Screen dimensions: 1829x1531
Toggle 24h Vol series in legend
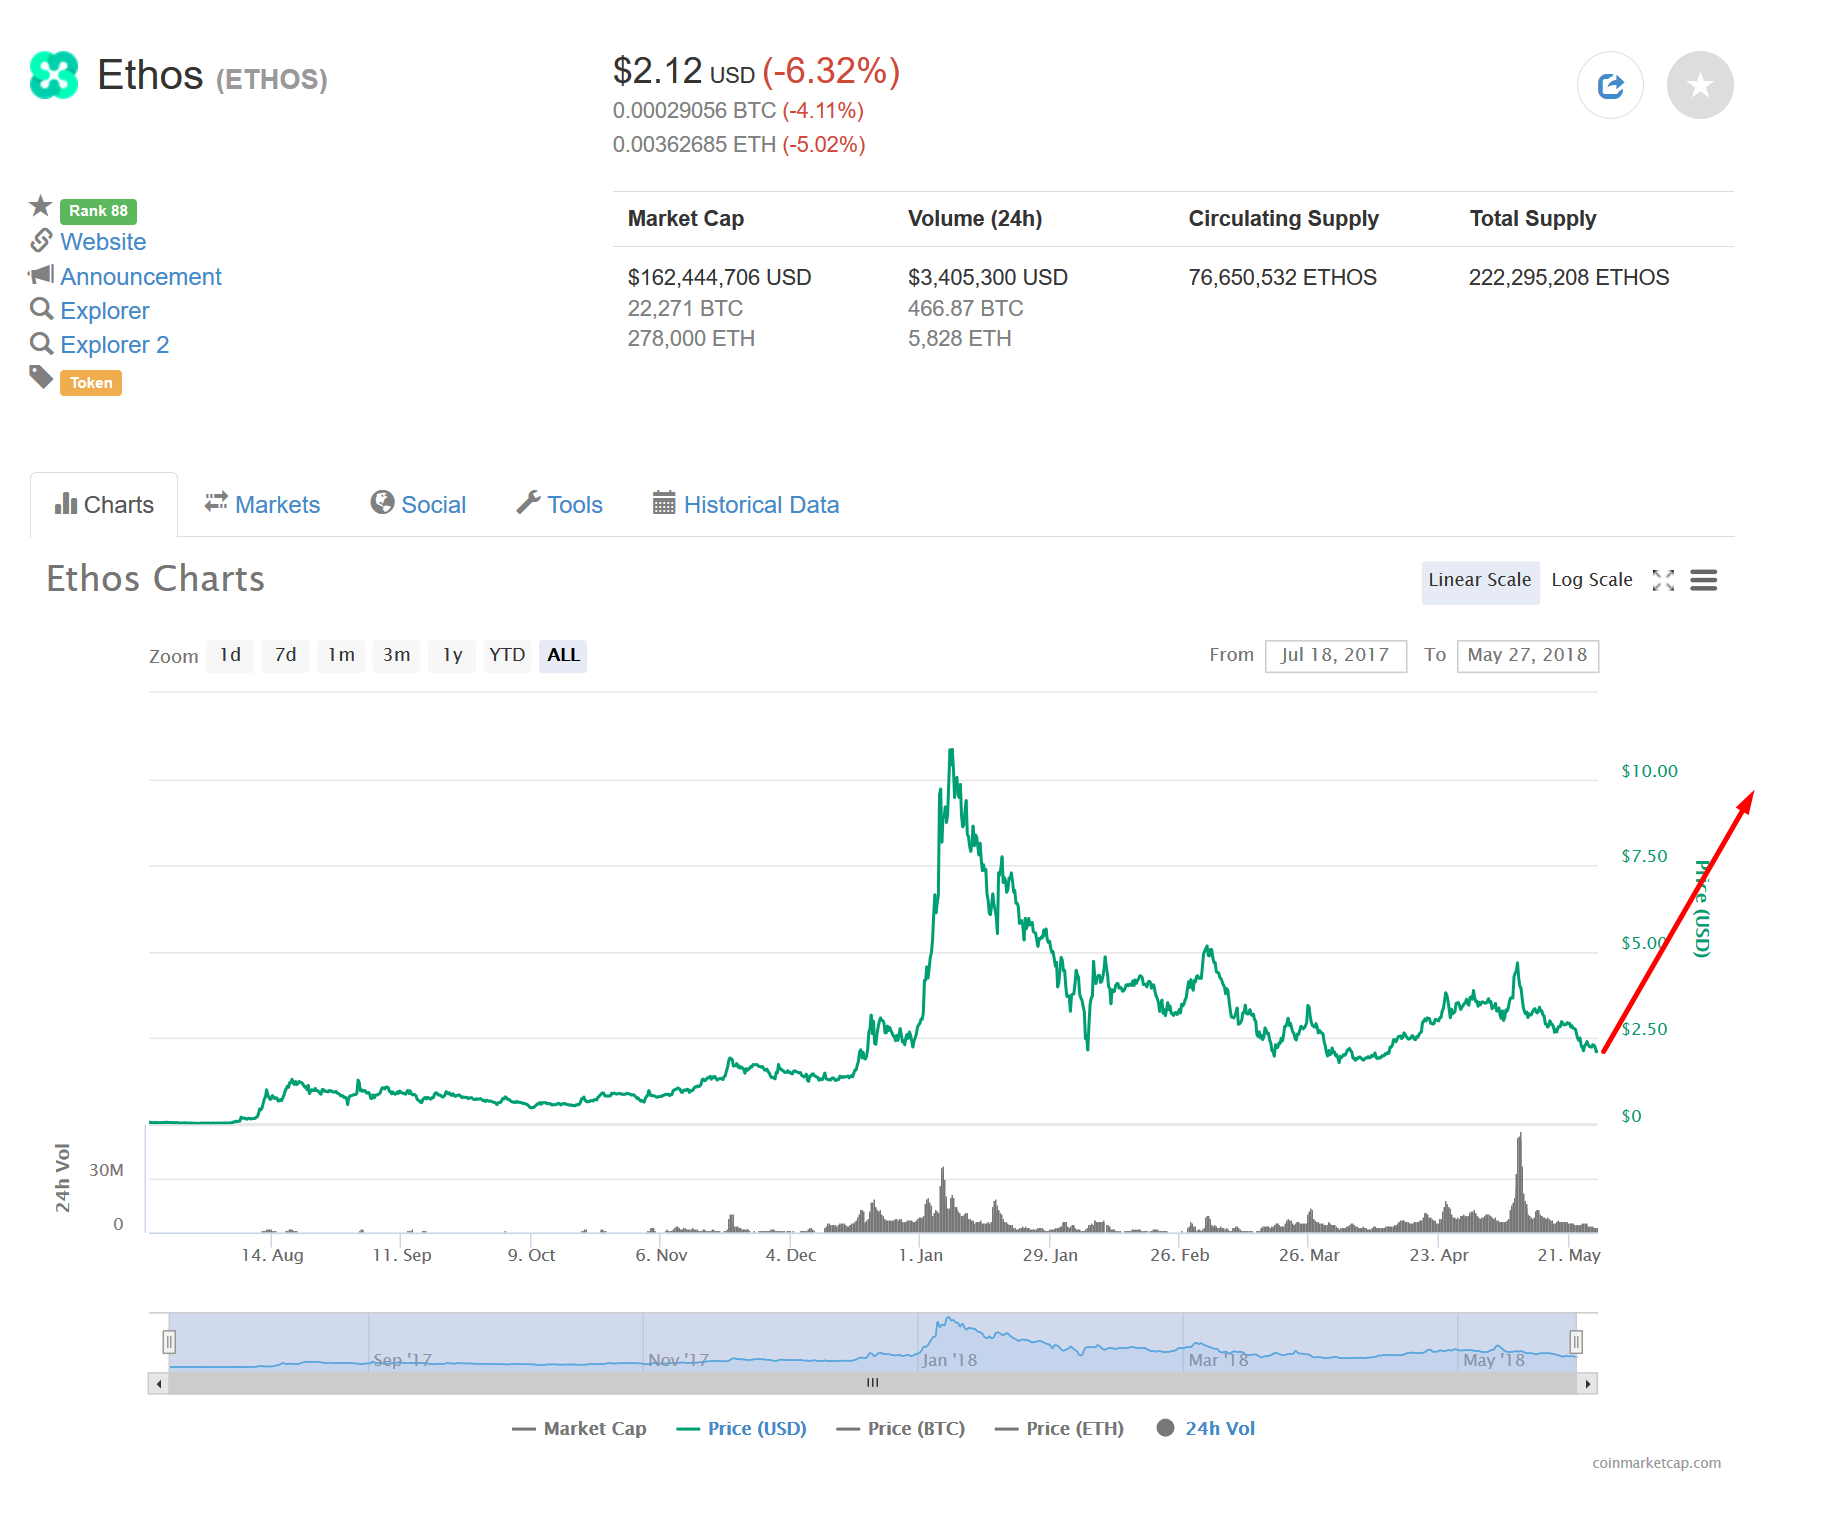point(1206,1429)
